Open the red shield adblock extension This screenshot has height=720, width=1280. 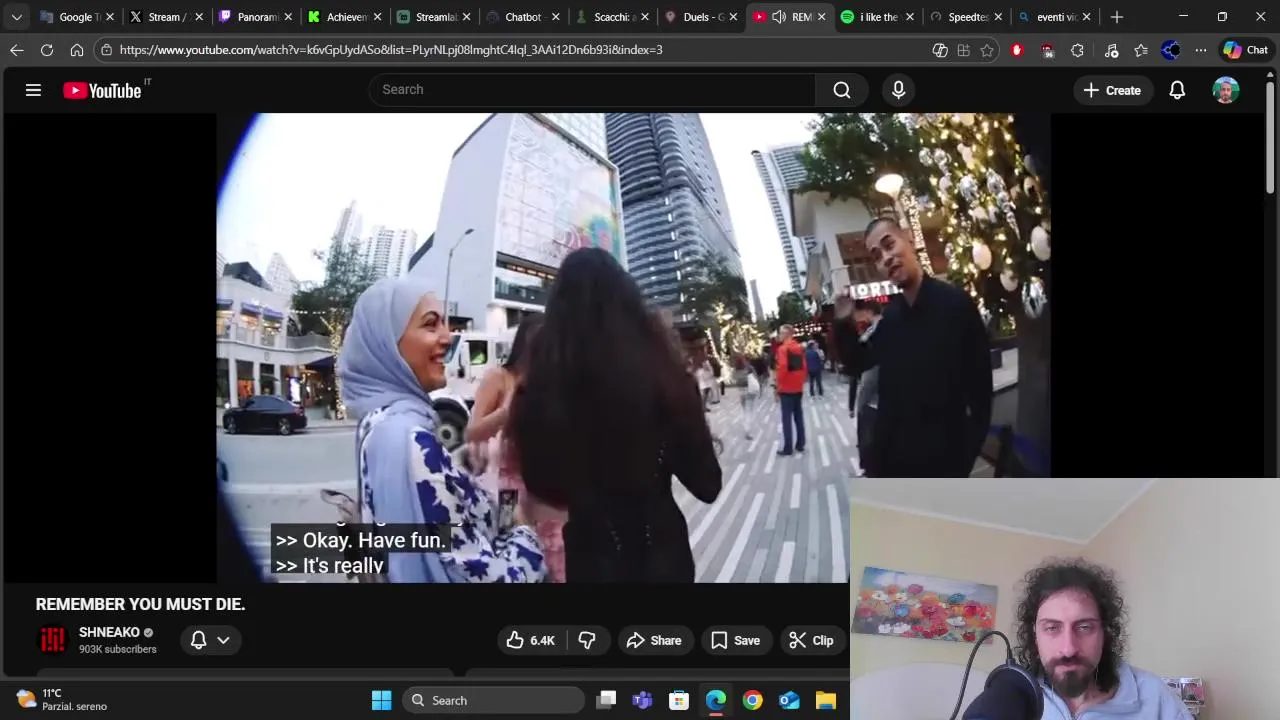pyautogui.click(x=1017, y=50)
